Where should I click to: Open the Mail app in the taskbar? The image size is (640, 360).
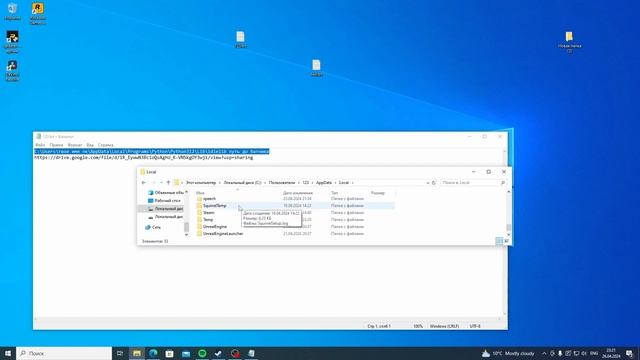[x=186, y=353]
